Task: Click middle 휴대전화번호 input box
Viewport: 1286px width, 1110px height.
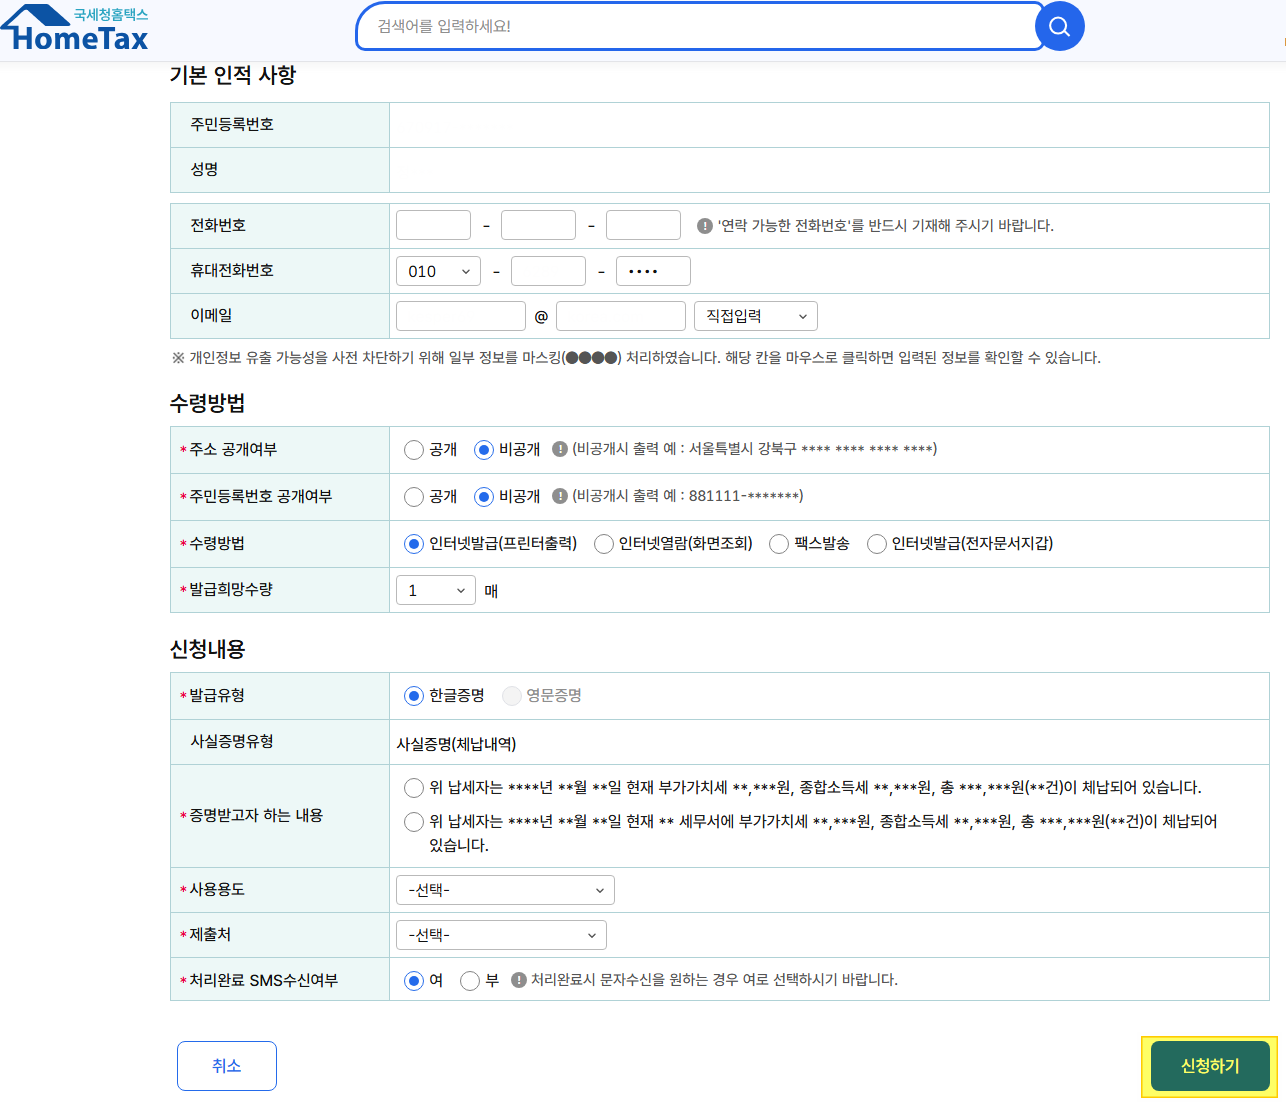Action: coord(548,271)
